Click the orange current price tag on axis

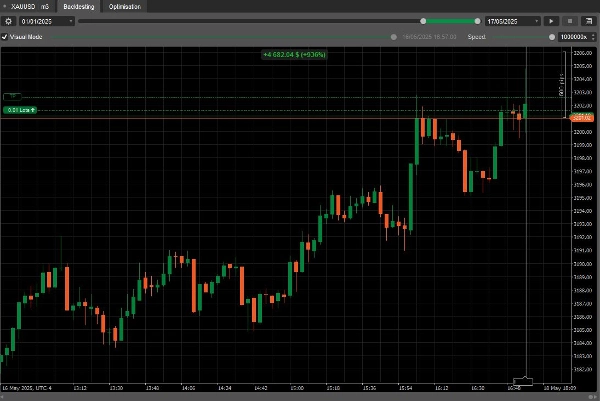pyautogui.click(x=582, y=118)
